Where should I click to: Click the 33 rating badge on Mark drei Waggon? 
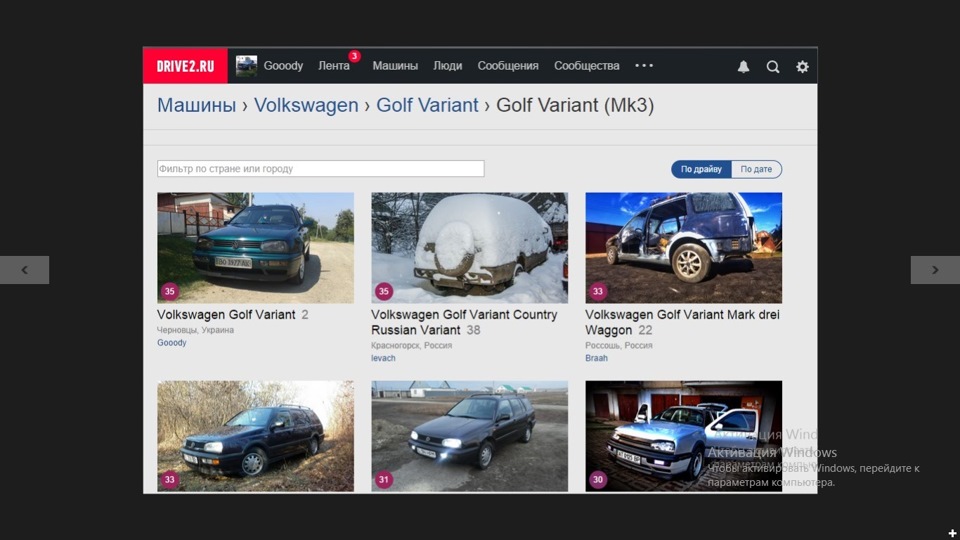[x=598, y=291]
